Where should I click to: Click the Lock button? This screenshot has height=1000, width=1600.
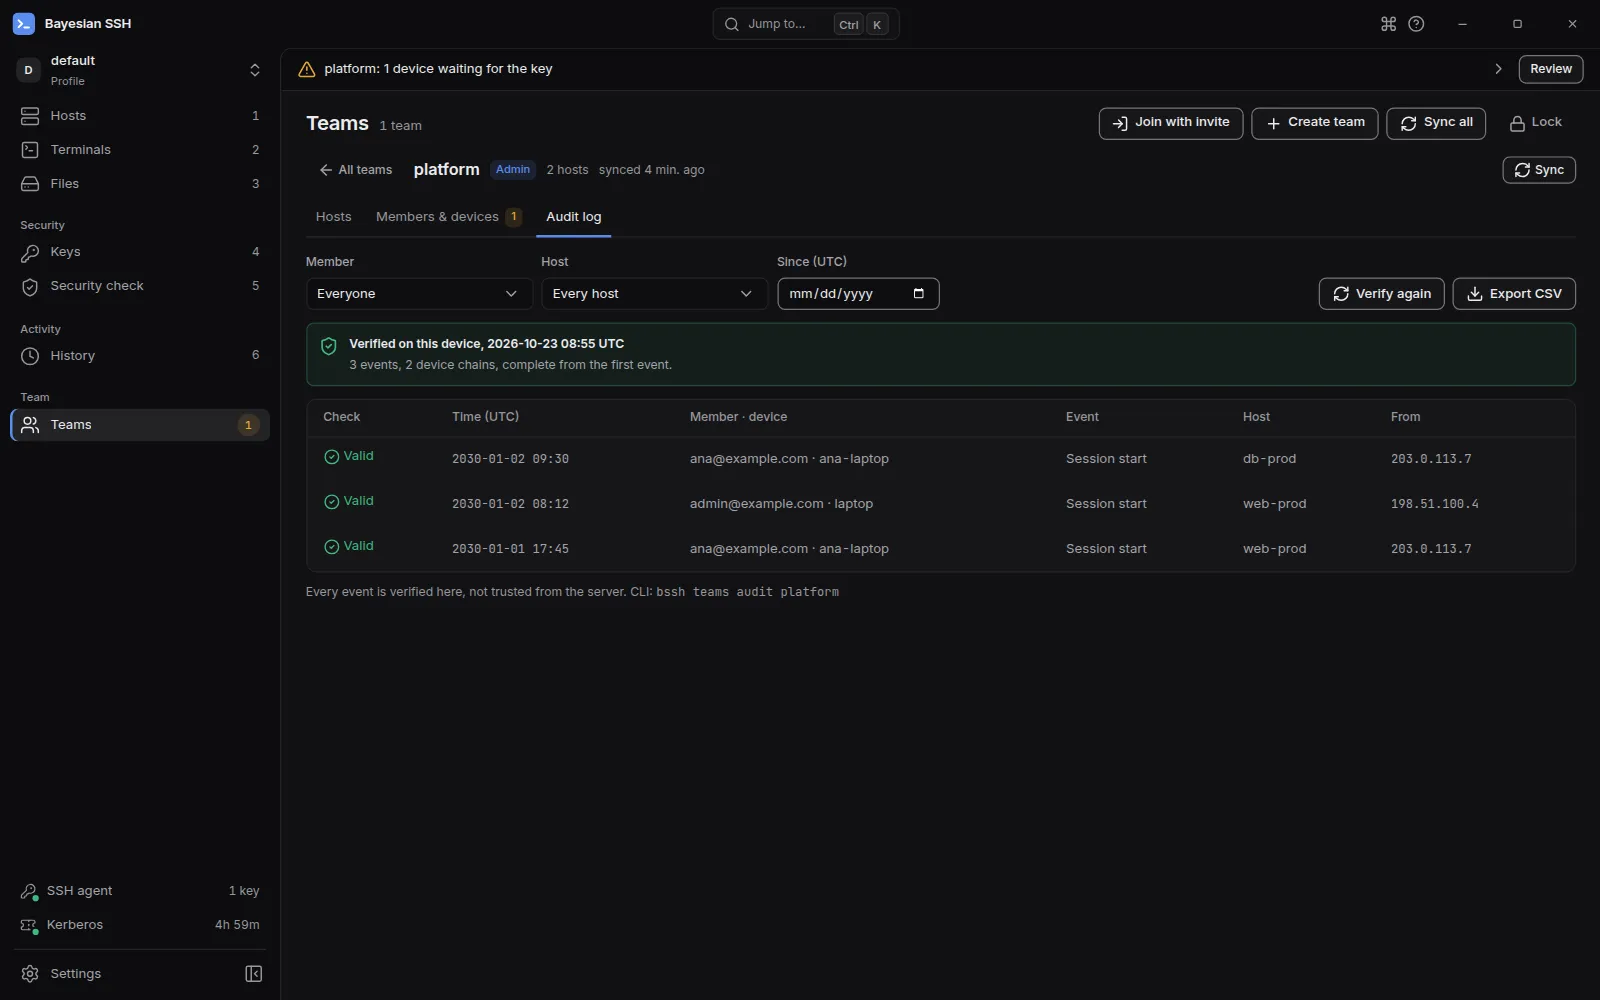pos(1535,123)
